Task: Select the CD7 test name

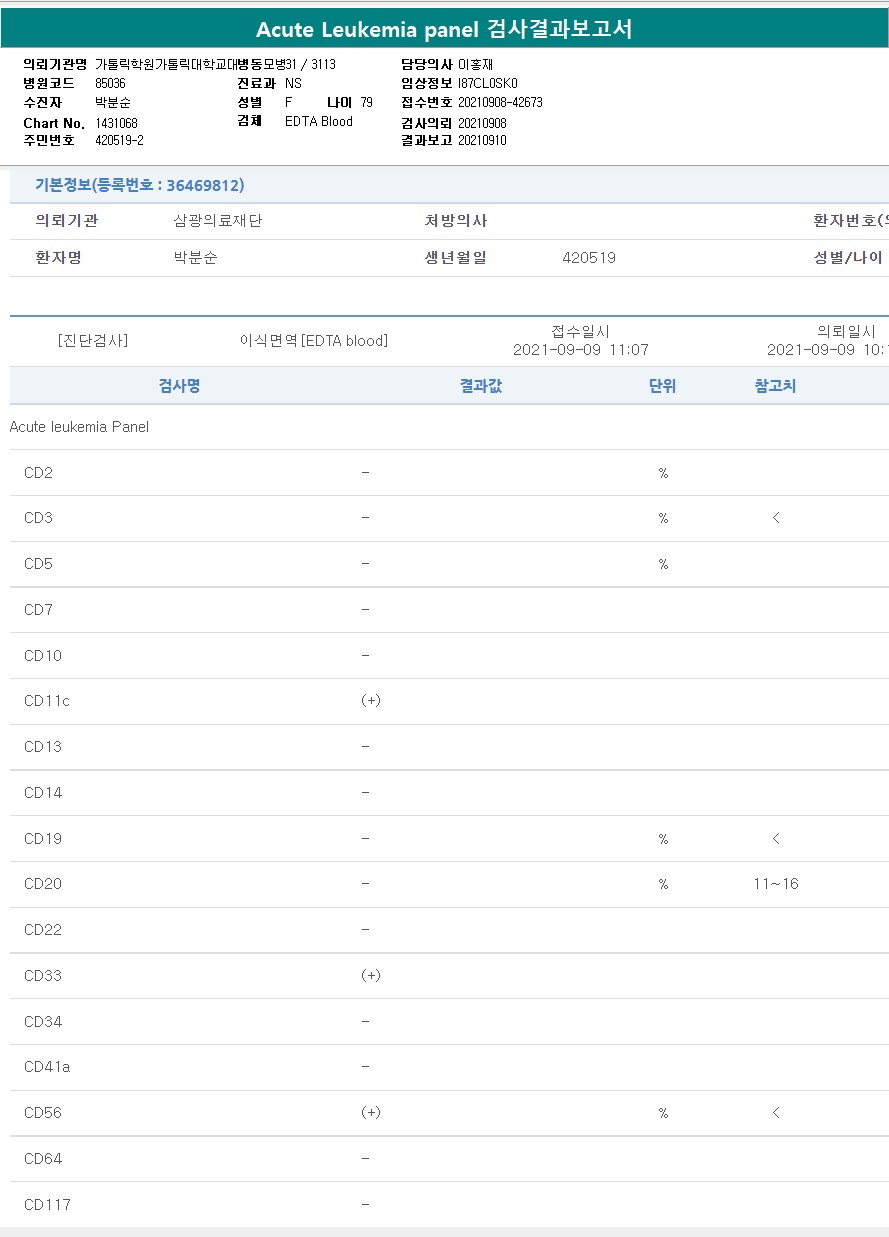Action: click(38, 610)
